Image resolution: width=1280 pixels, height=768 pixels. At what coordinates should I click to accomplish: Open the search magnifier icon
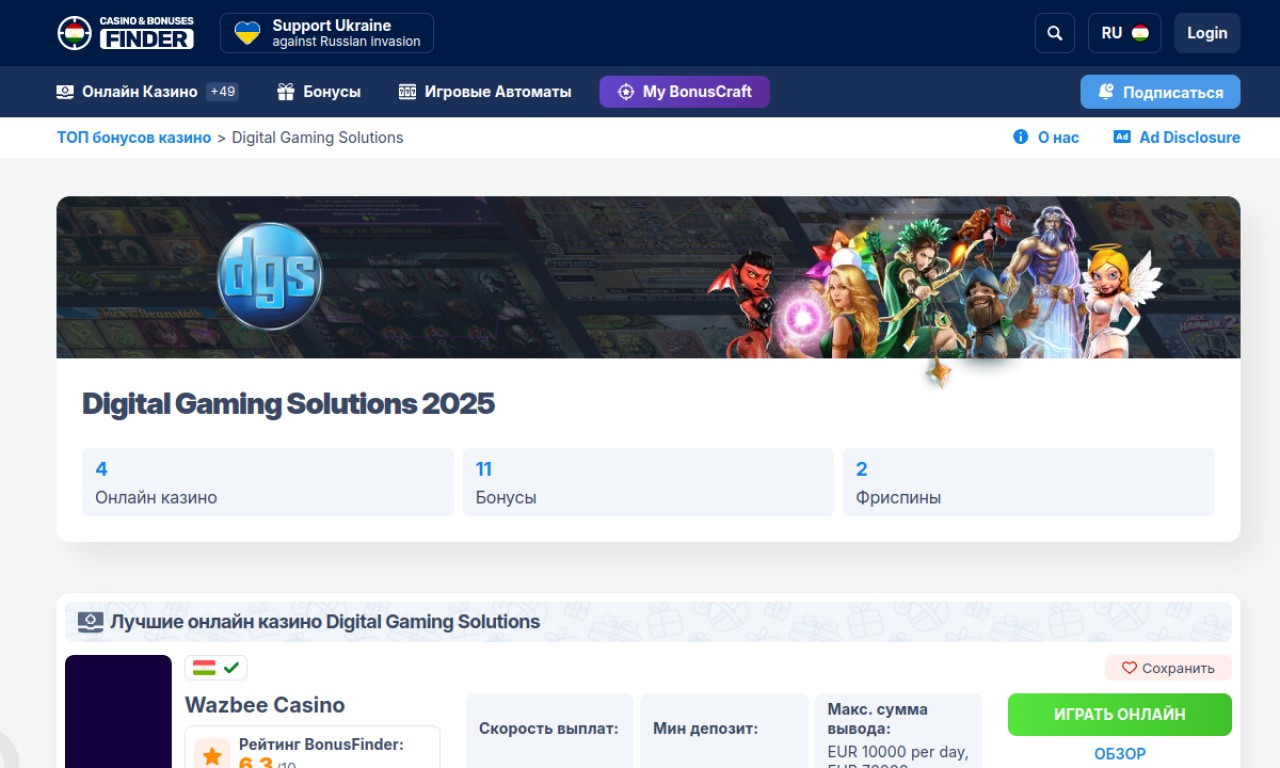coord(1054,33)
